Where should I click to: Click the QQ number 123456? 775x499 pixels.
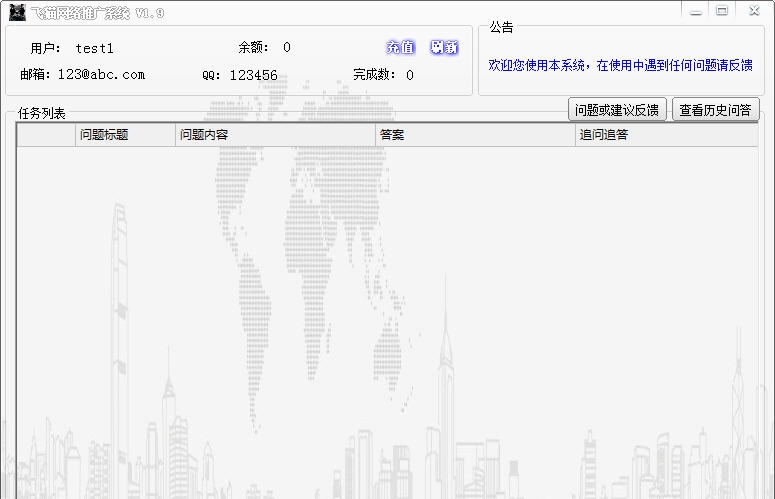254,75
